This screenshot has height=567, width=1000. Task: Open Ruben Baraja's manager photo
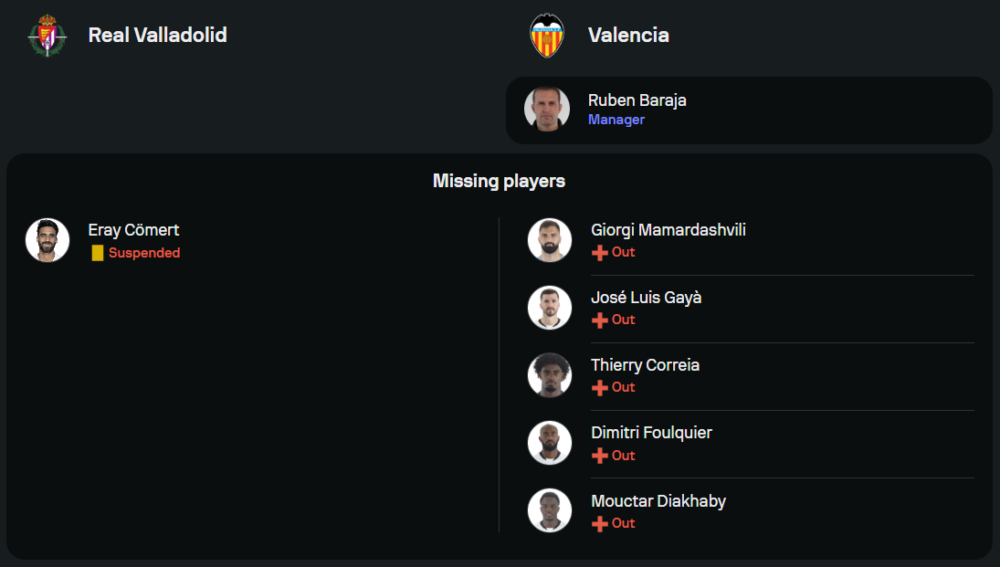pyautogui.click(x=547, y=109)
